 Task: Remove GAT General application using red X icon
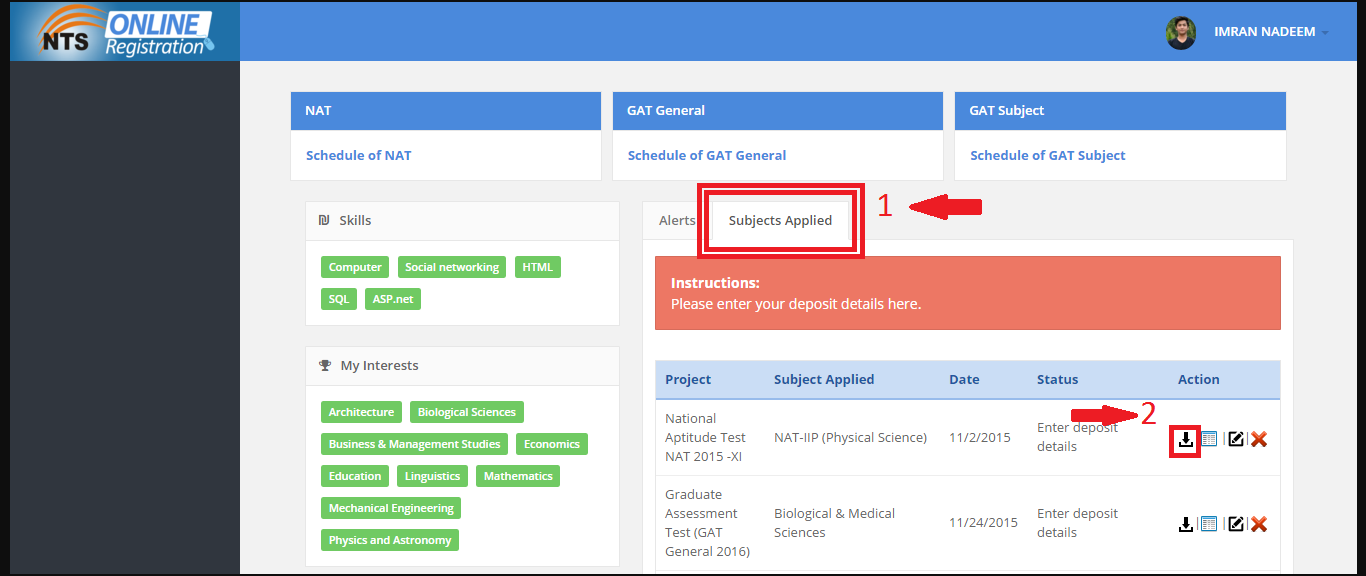1259,523
